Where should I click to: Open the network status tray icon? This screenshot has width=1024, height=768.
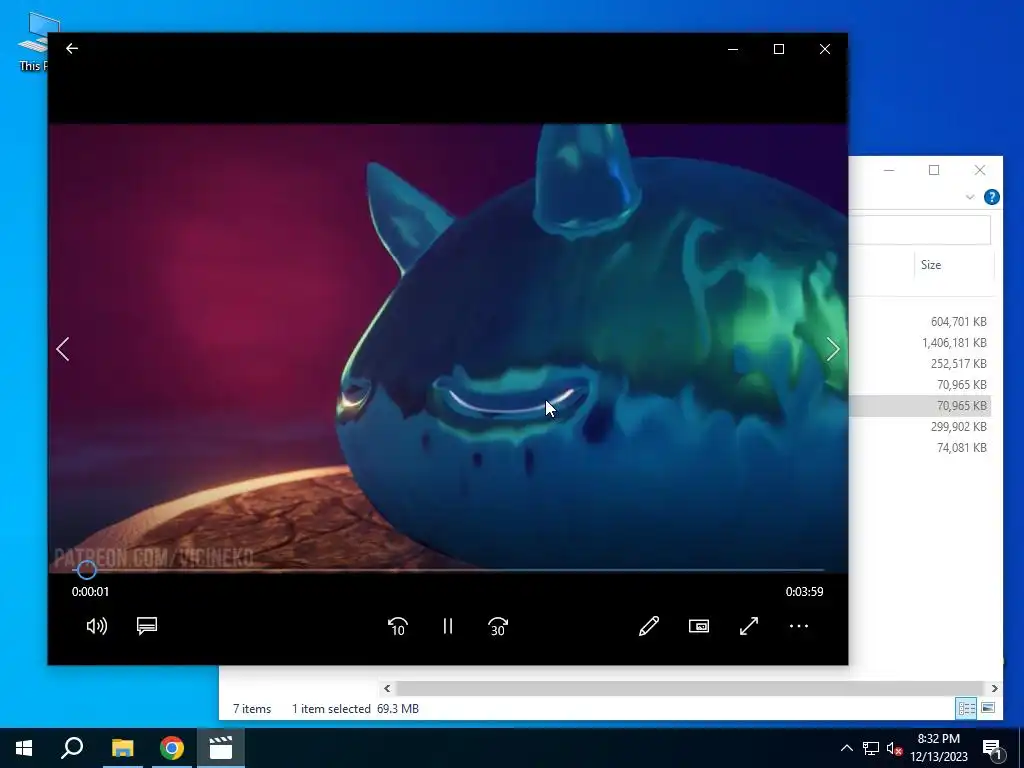point(871,748)
